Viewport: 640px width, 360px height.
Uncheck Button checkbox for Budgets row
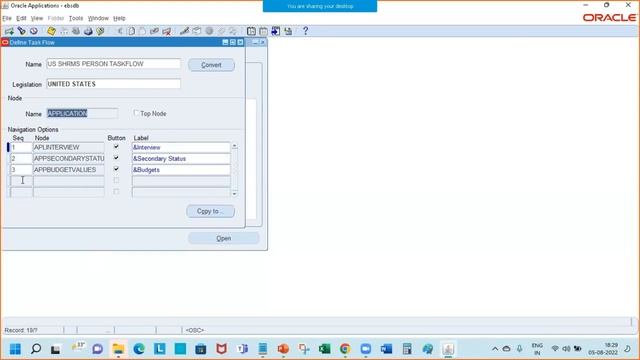tap(116, 169)
